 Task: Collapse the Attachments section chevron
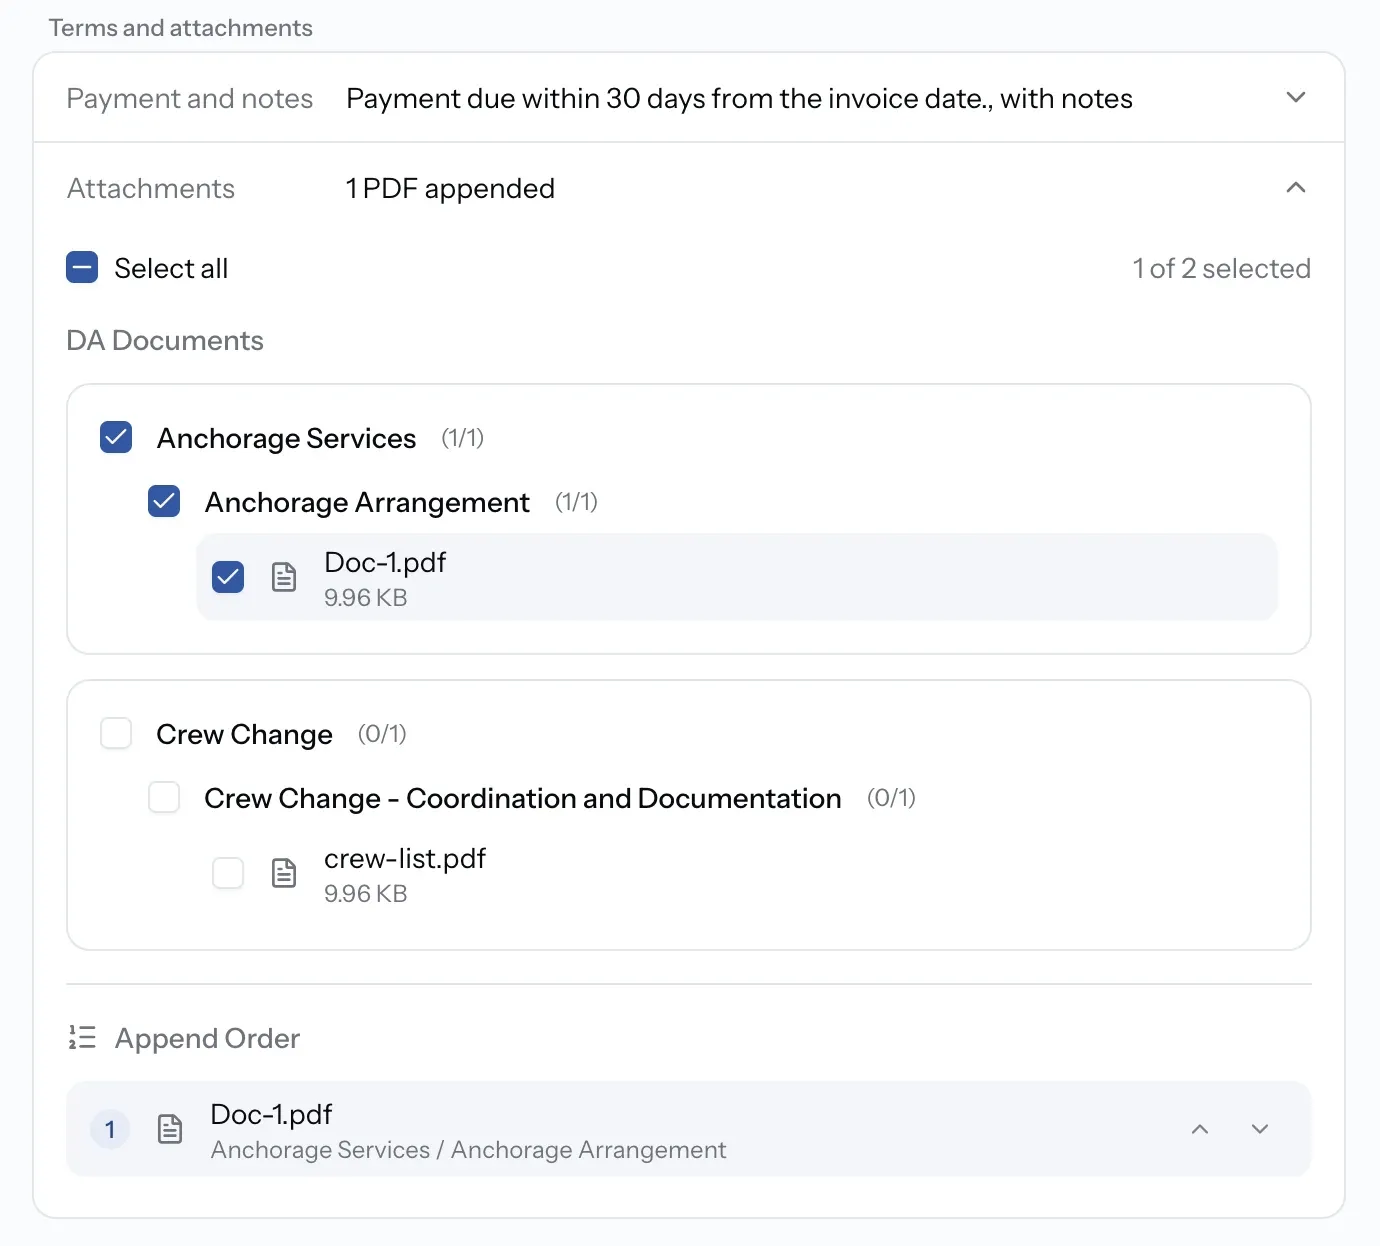point(1296,187)
